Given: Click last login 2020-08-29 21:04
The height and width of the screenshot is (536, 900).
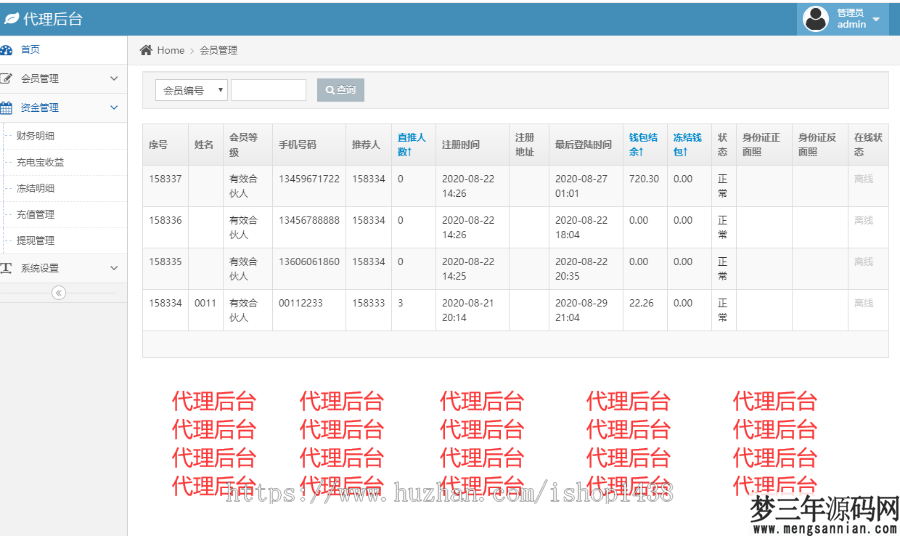Looking at the screenshot, I should 581,310.
